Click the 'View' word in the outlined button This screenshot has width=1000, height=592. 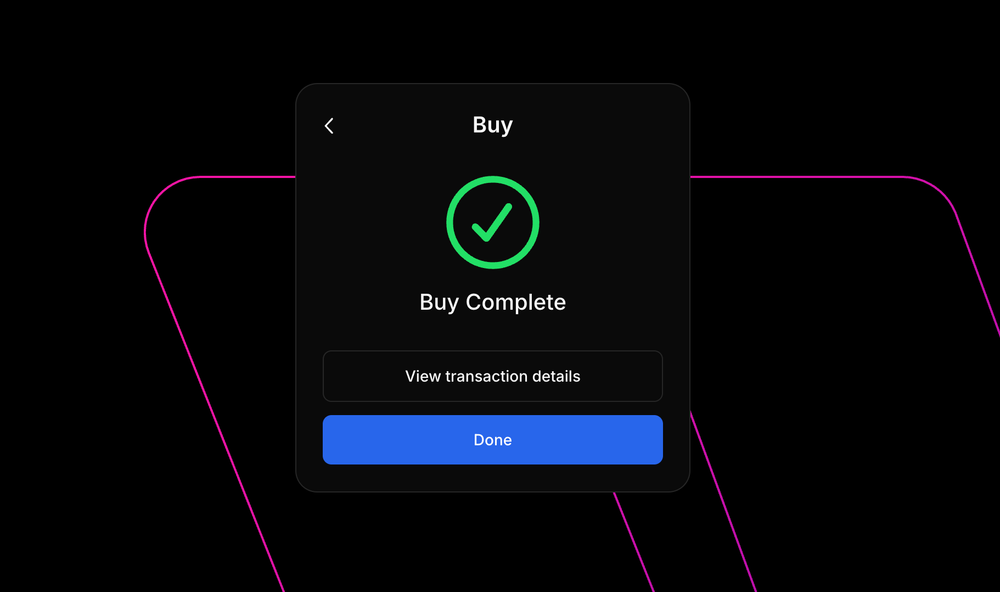(423, 376)
